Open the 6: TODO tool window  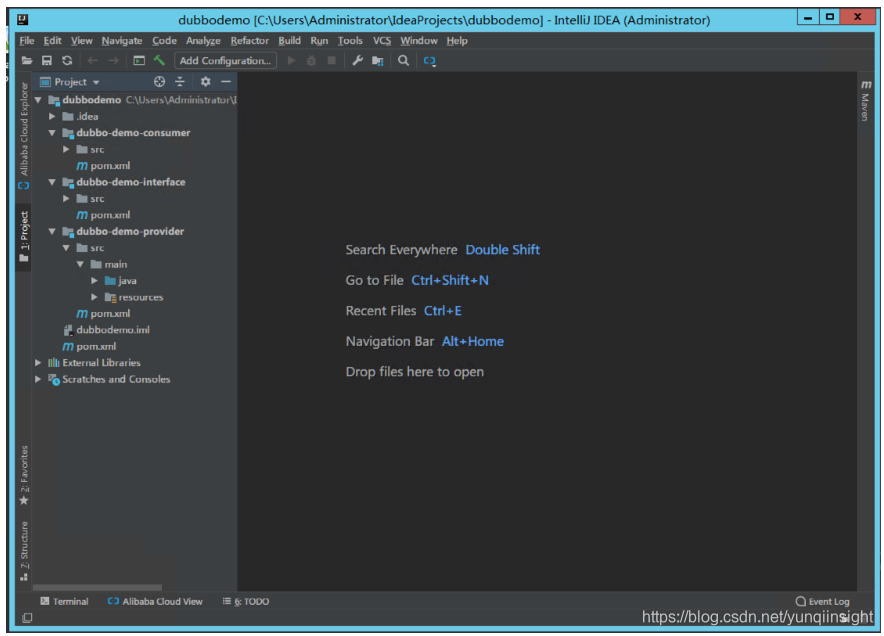246,602
